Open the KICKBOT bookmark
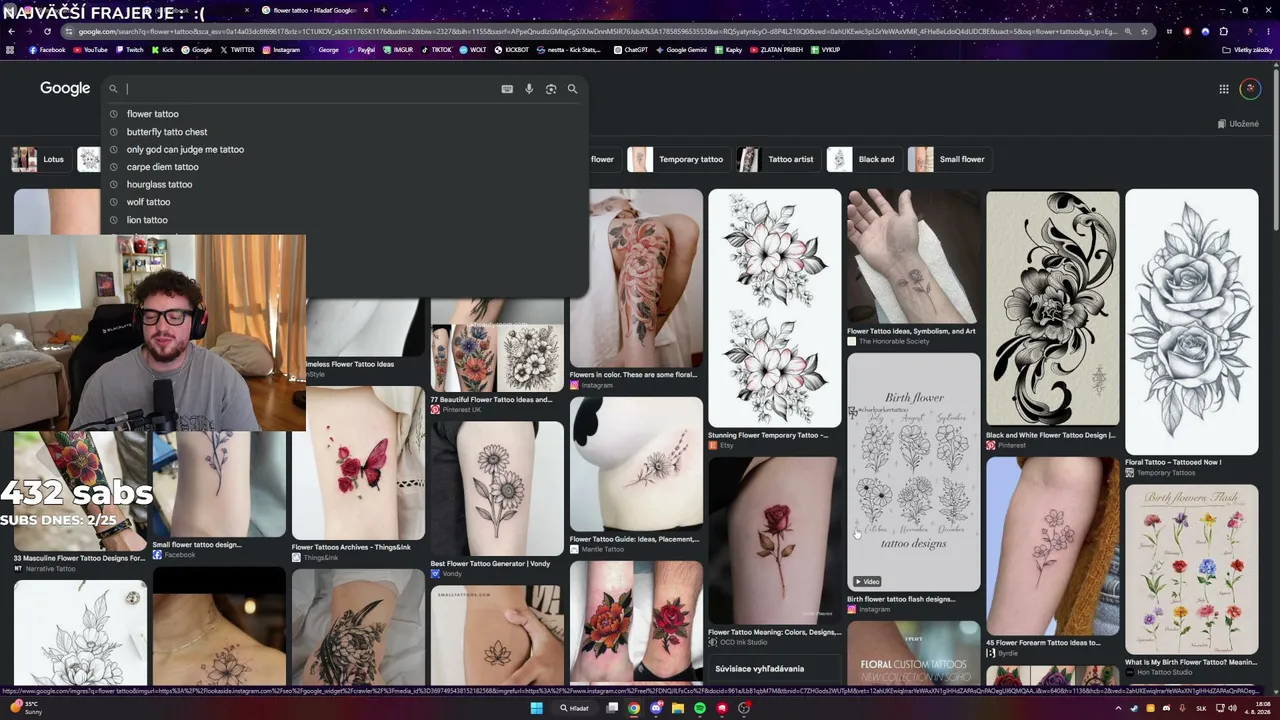Image resolution: width=1280 pixels, height=720 pixels. (511, 50)
